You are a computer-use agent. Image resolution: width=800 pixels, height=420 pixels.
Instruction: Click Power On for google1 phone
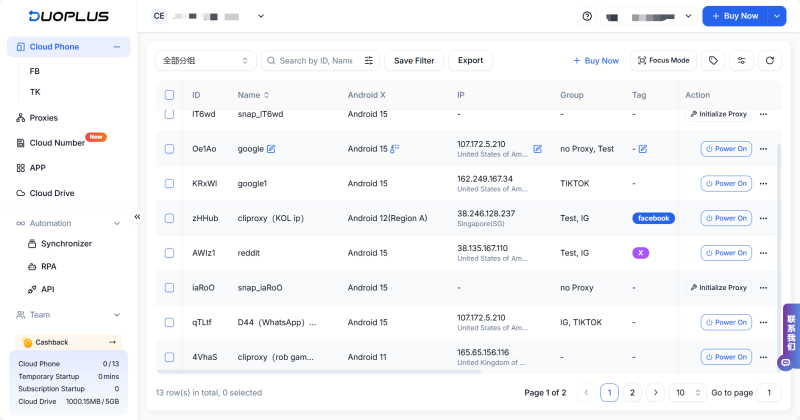726,184
